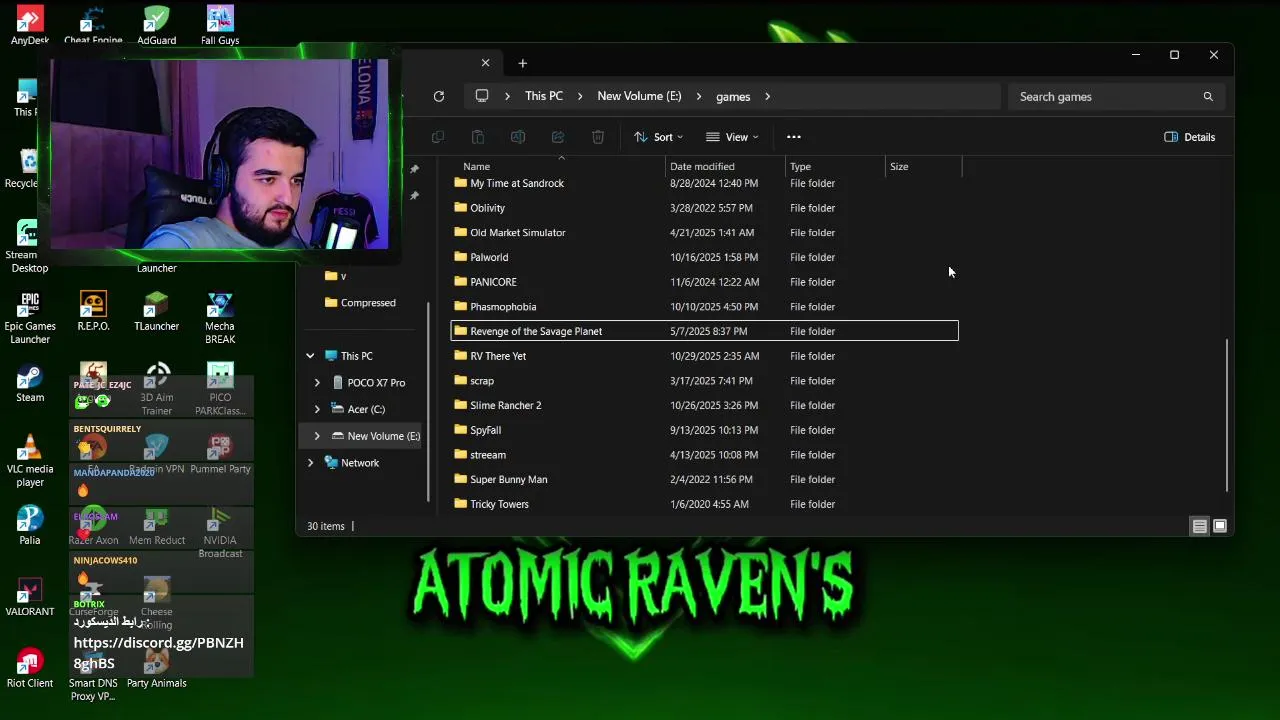Click chevron after games in breadcrumb
Image resolution: width=1280 pixels, height=720 pixels.
pos(767,97)
